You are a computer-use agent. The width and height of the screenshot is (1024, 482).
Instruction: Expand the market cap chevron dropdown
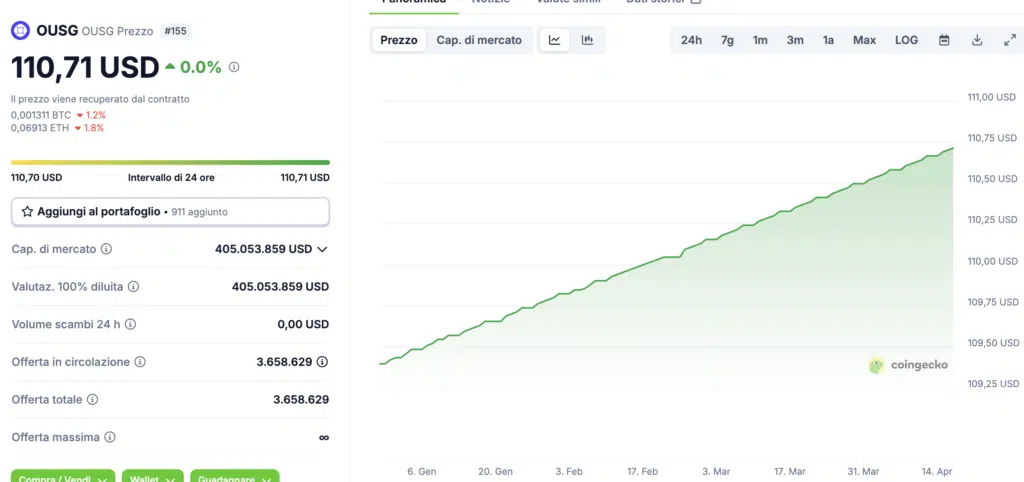pyautogui.click(x=322, y=249)
